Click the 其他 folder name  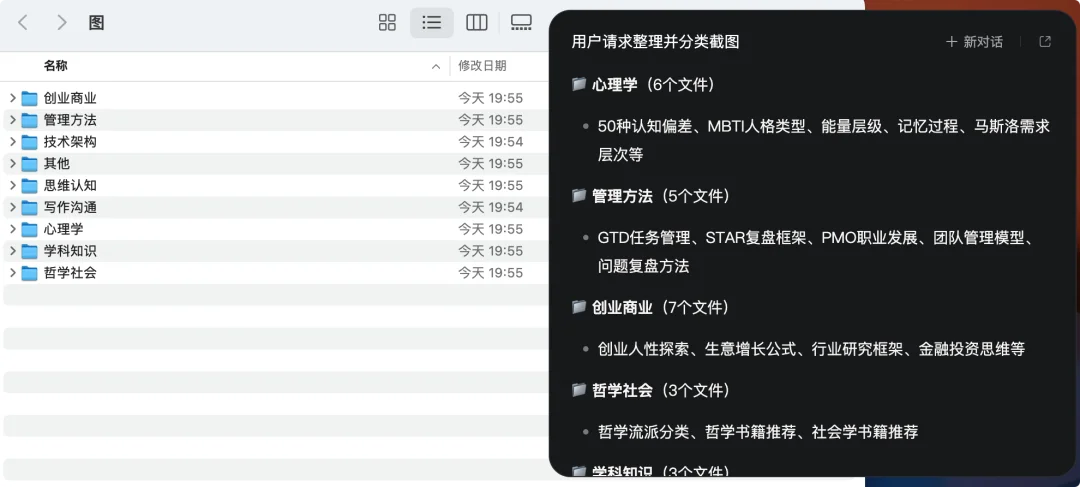[56, 164]
